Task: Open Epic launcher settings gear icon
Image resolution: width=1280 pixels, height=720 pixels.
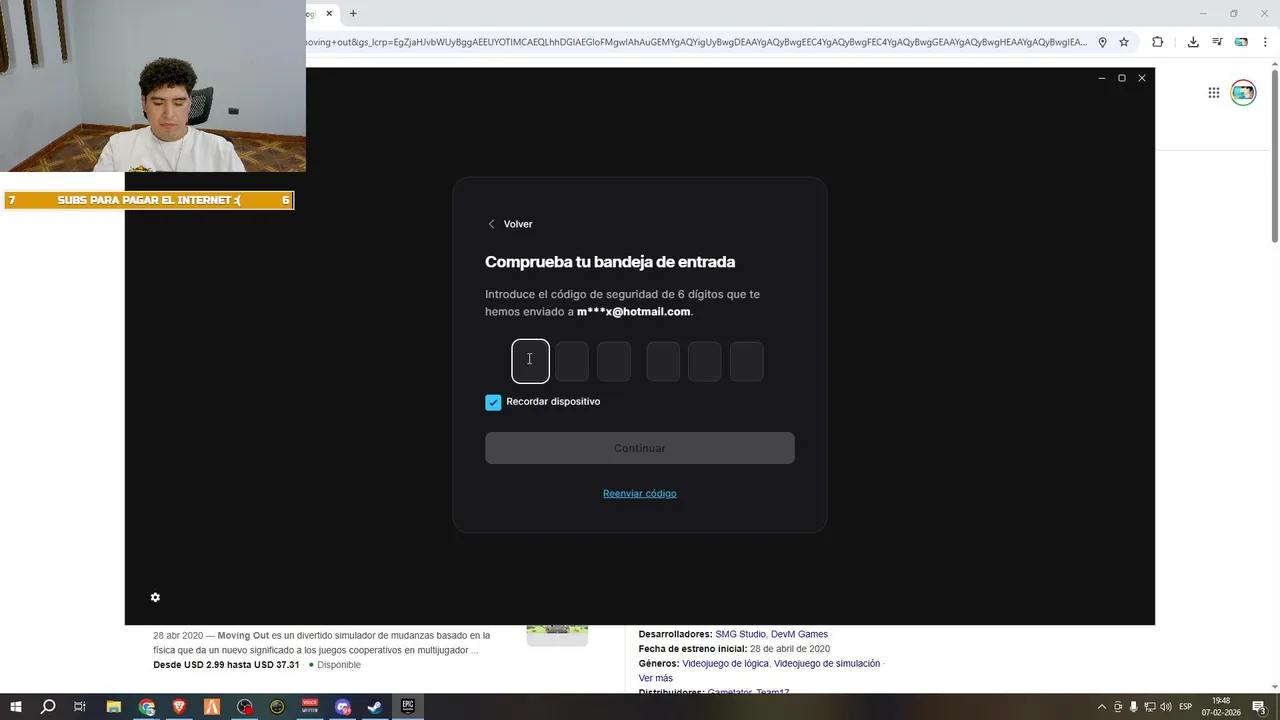Action: [155, 597]
